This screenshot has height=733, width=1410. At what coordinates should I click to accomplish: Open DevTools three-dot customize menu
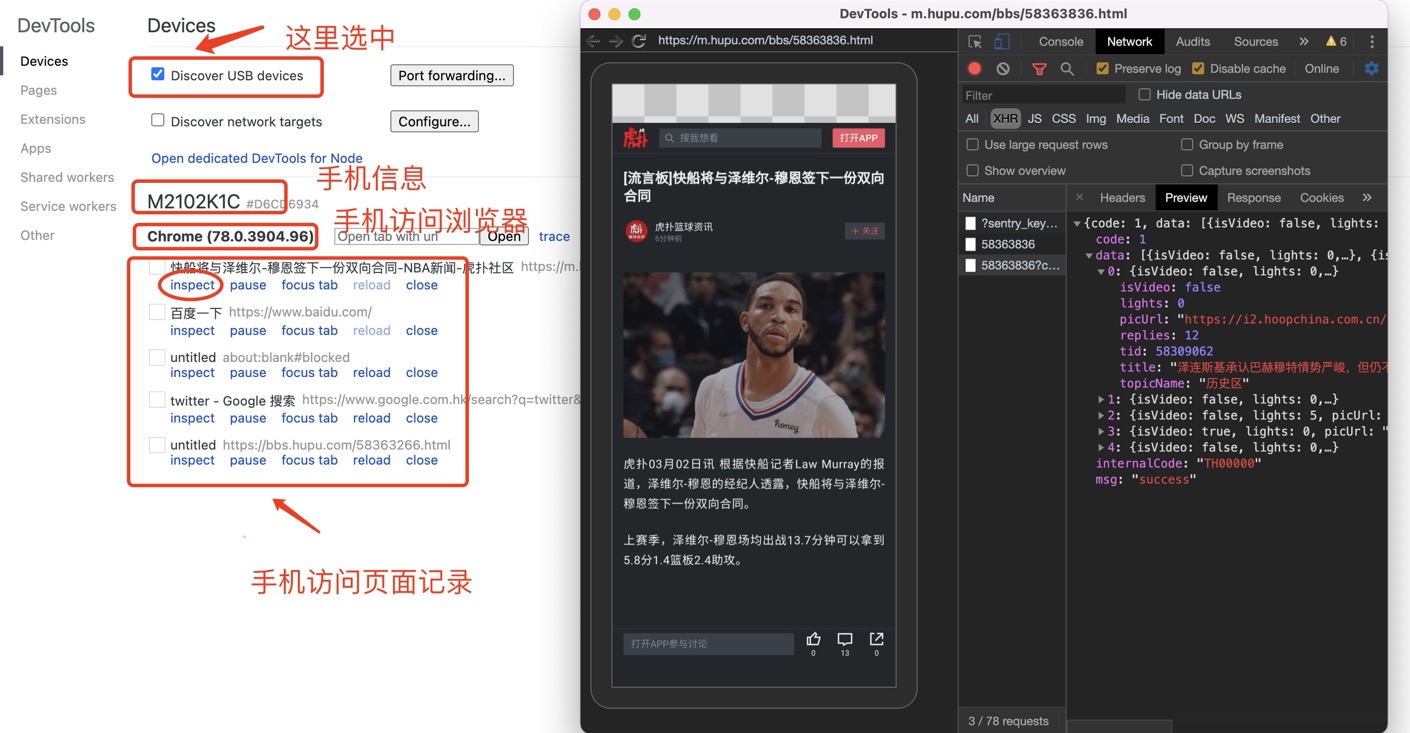click(1371, 42)
